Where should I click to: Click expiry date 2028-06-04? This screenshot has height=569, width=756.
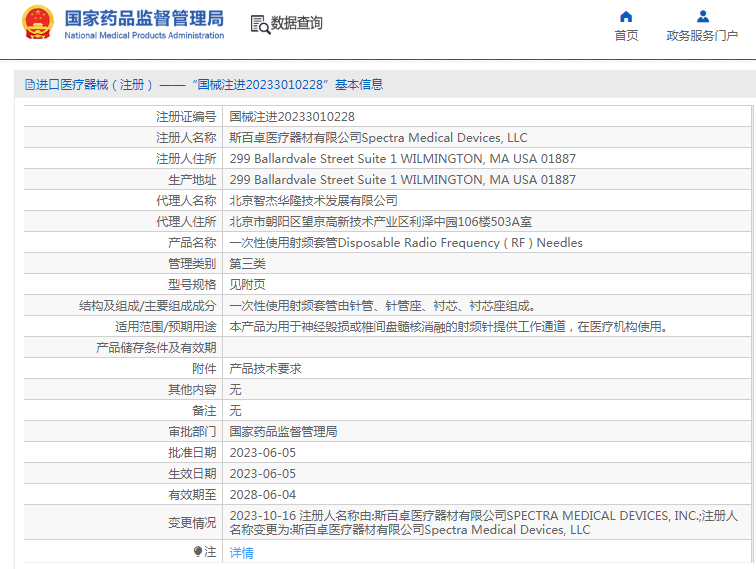263,495
